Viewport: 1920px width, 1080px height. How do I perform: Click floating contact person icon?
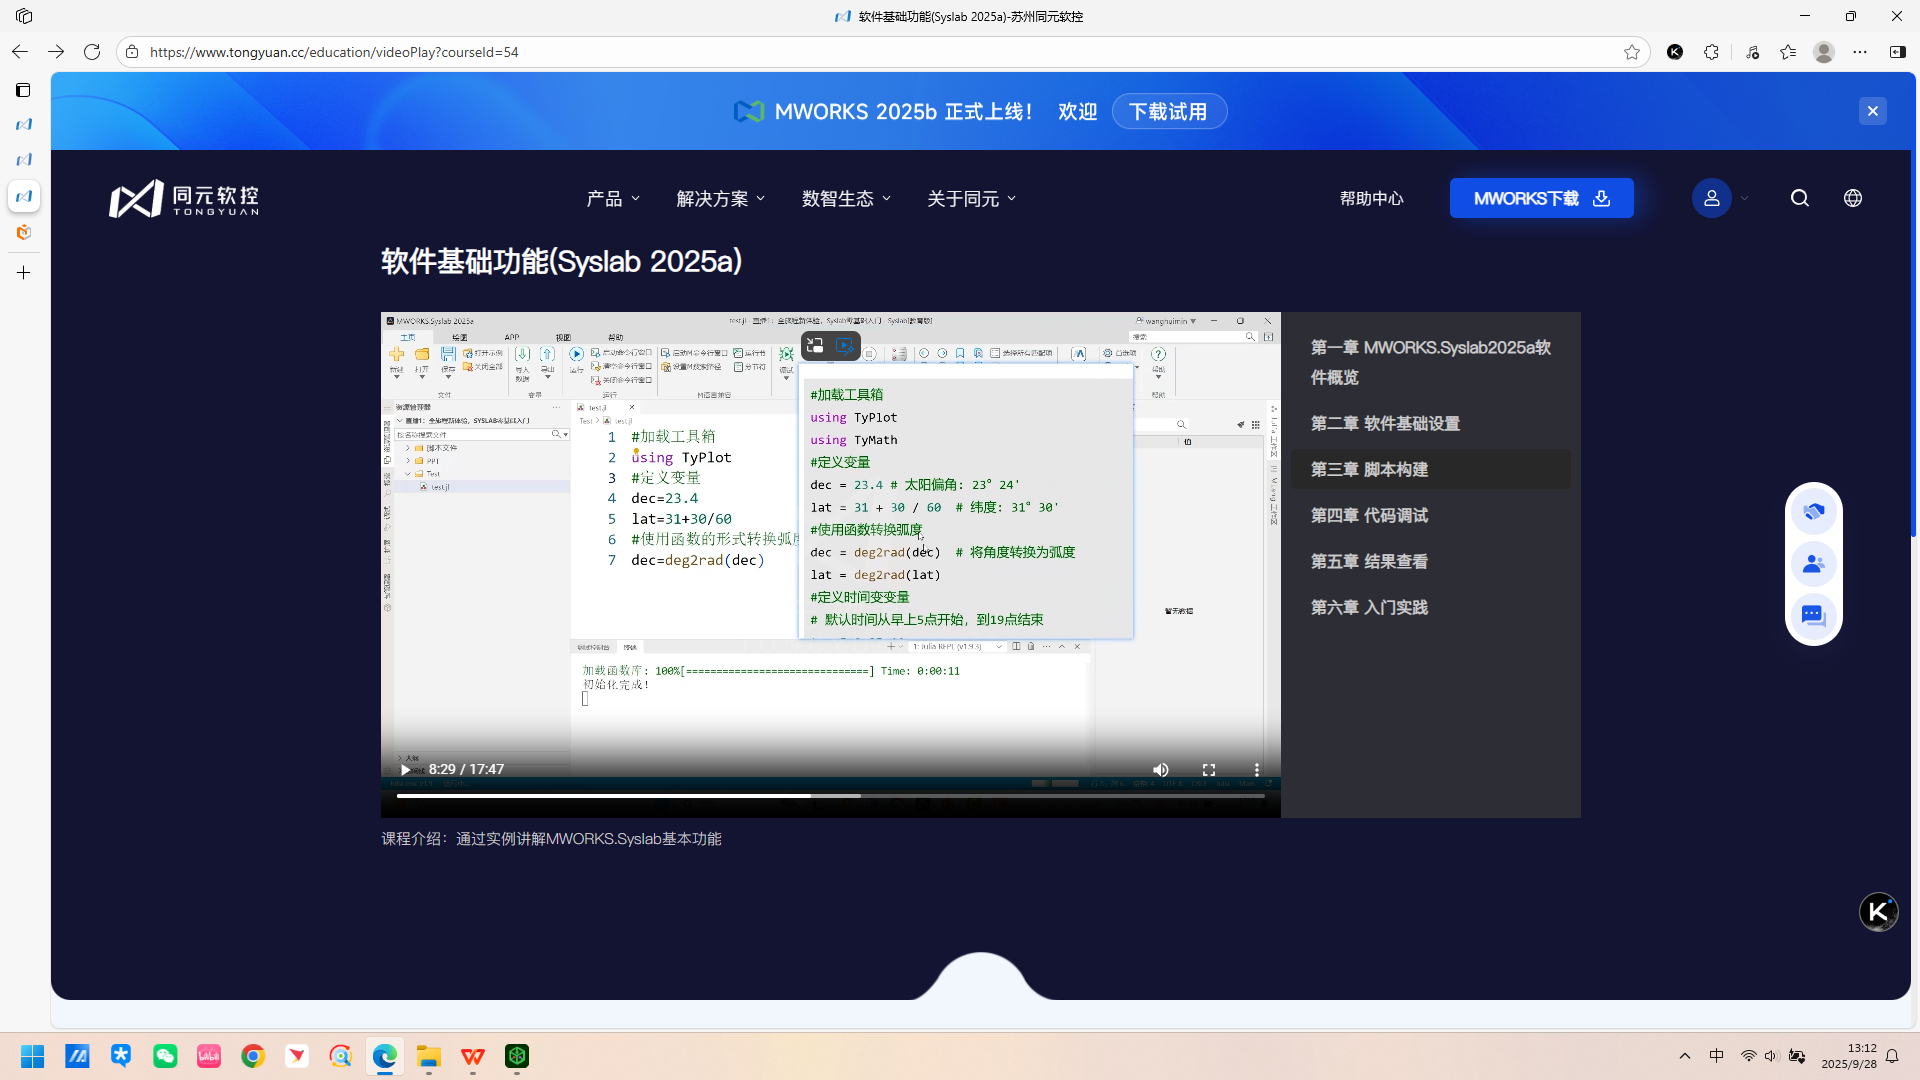[x=1813, y=564]
